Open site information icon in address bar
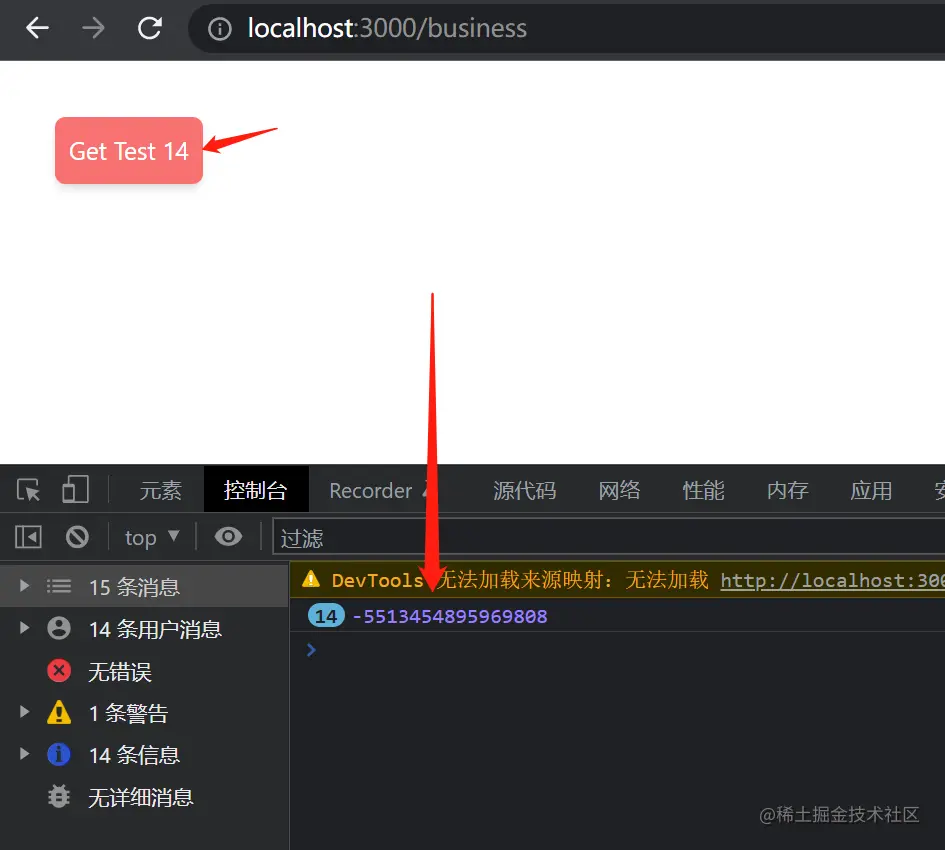 [x=219, y=28]
